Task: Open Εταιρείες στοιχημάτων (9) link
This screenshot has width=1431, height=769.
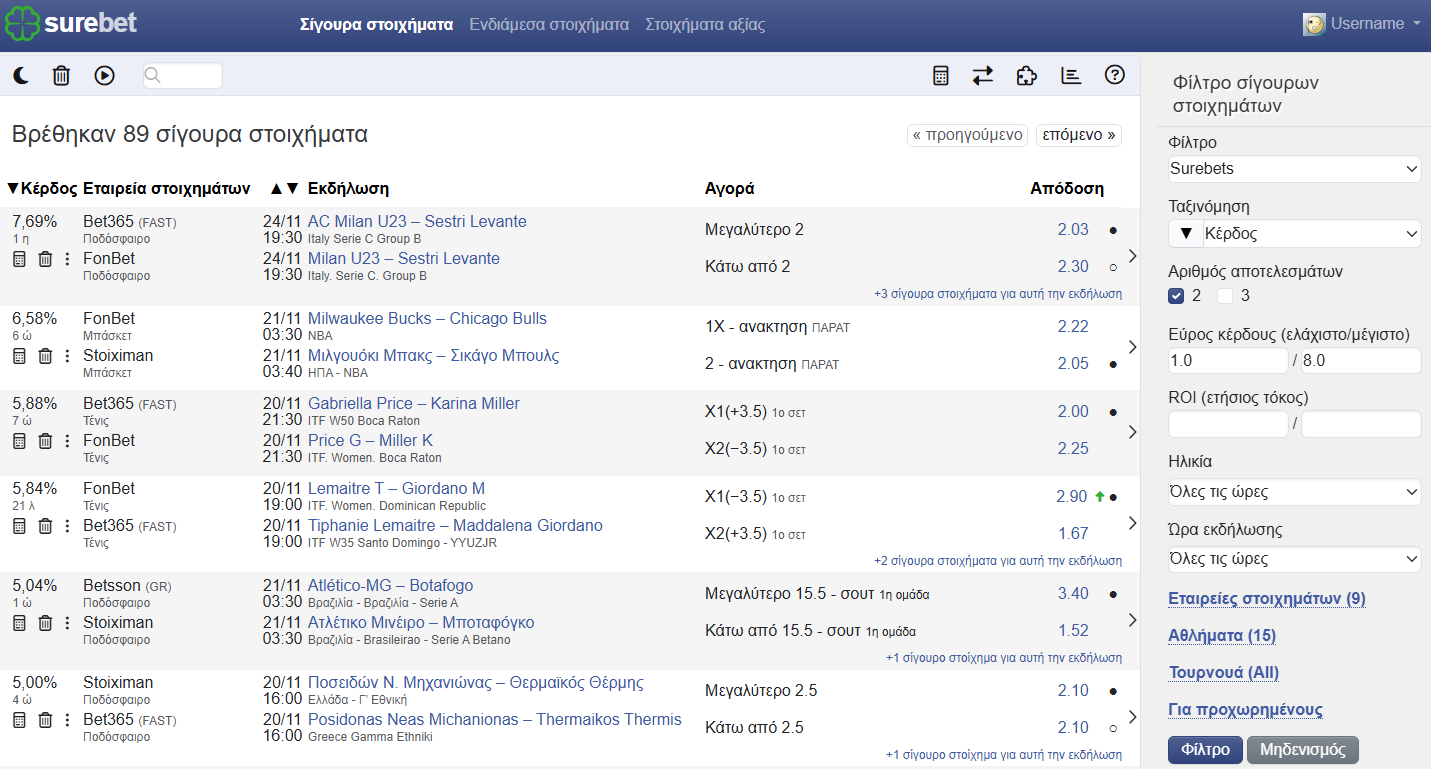Action: click(1267, 599)
